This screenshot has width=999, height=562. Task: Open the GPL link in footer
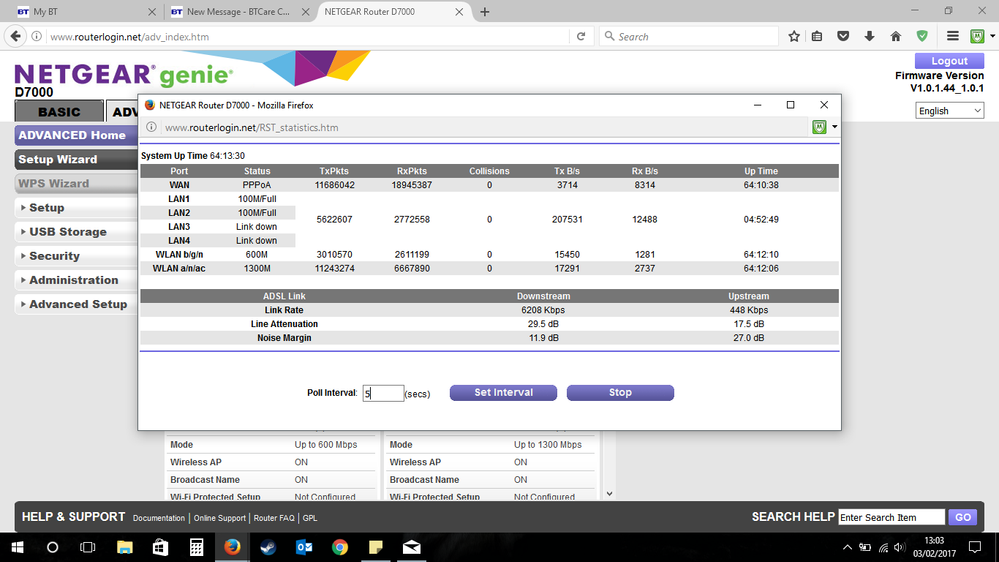[x=310, y=518]
